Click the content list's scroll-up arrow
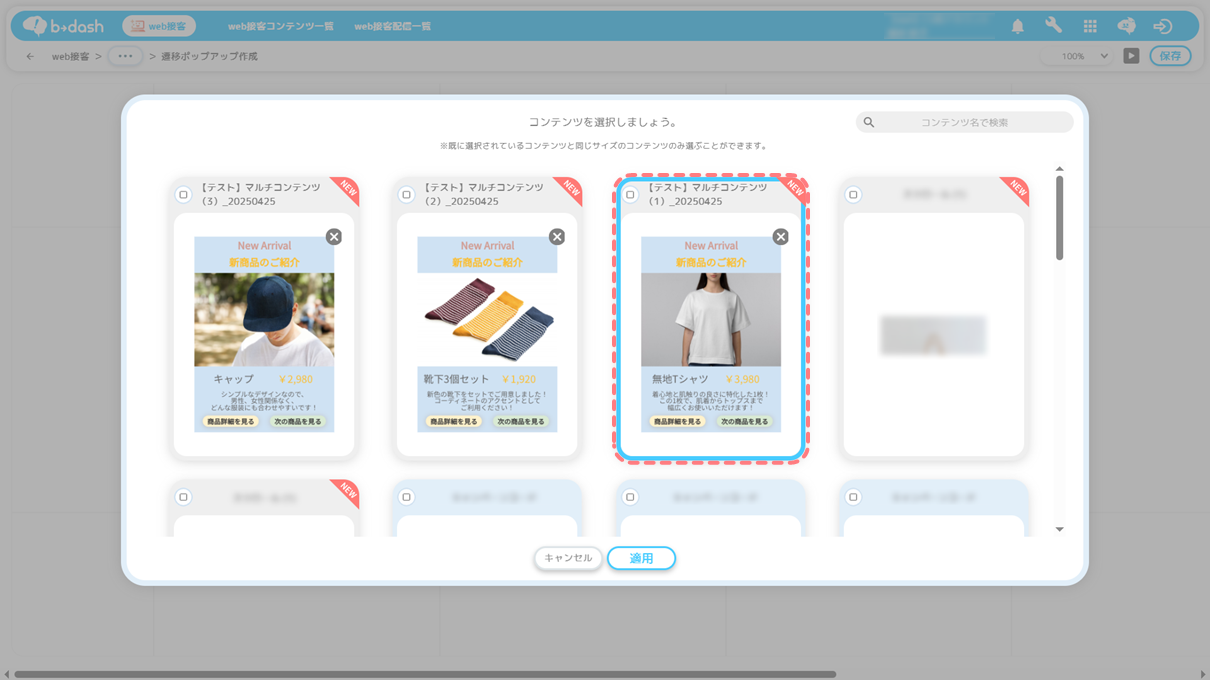This screenshot has height=680, width=1210. pyautogui.click(x=1059, y=169)
